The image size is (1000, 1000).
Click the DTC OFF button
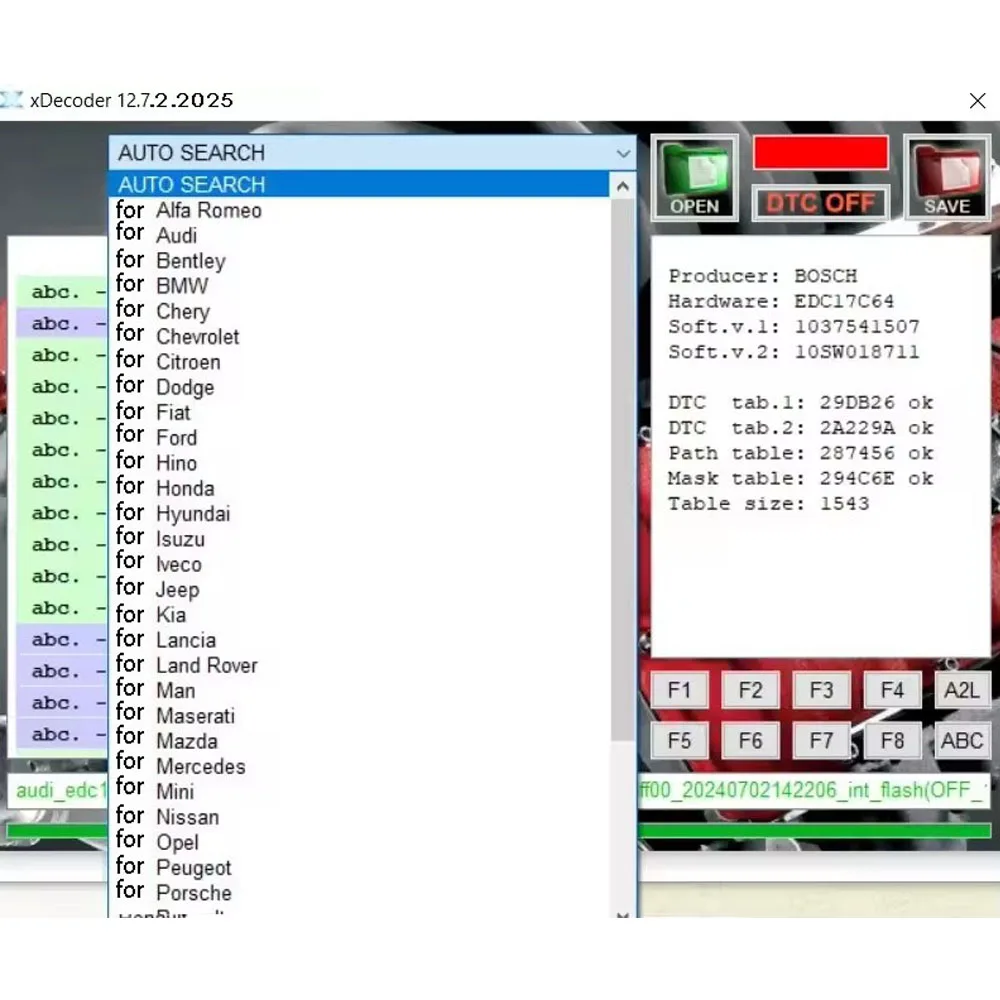[x=820, y=203]
